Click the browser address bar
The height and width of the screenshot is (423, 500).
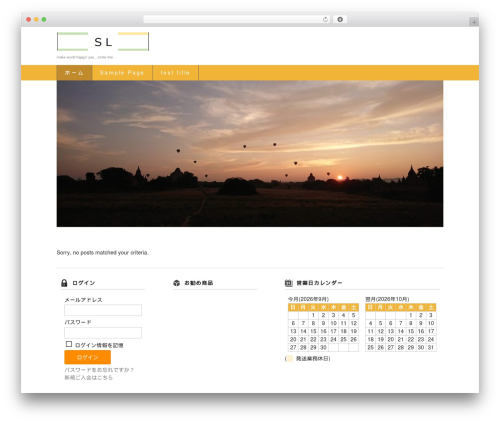[237, 20]
